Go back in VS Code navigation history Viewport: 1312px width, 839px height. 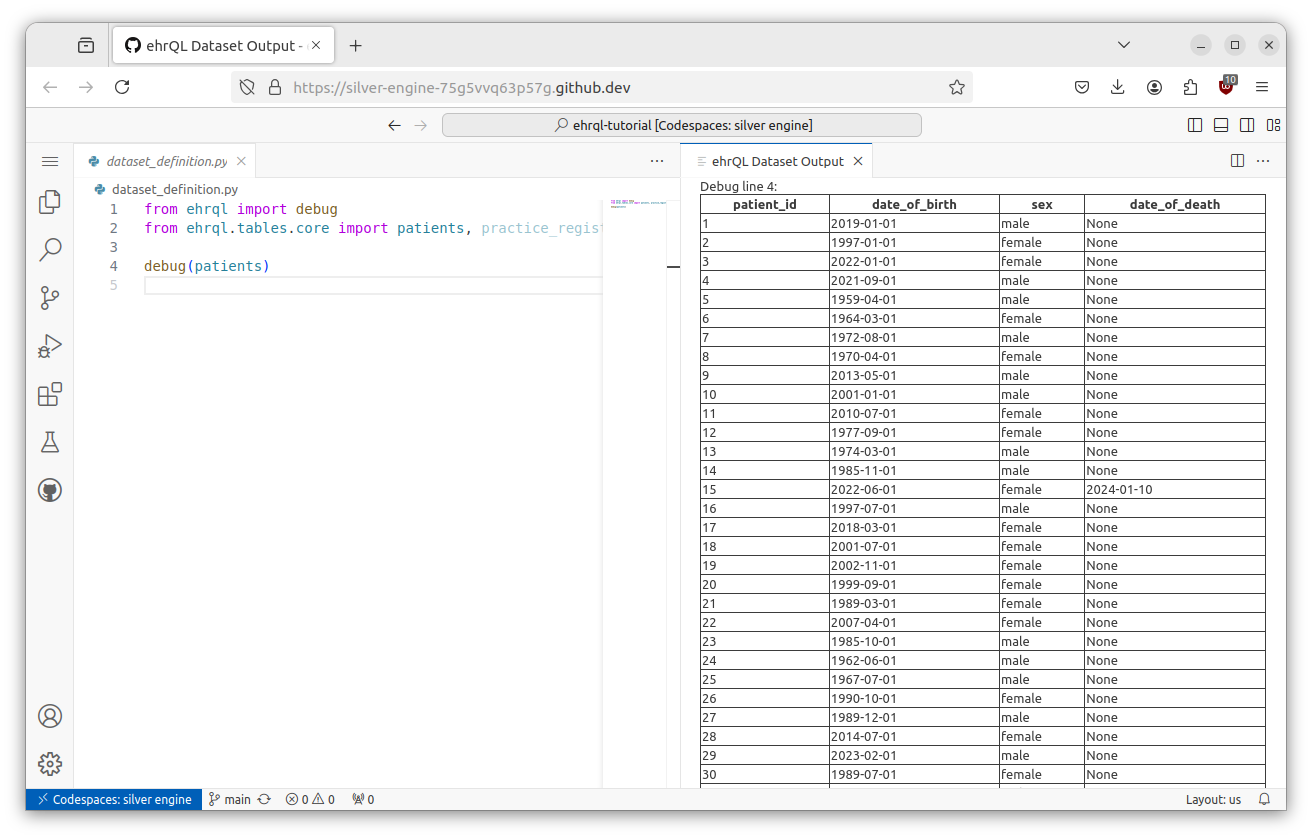tap(394, 125)
